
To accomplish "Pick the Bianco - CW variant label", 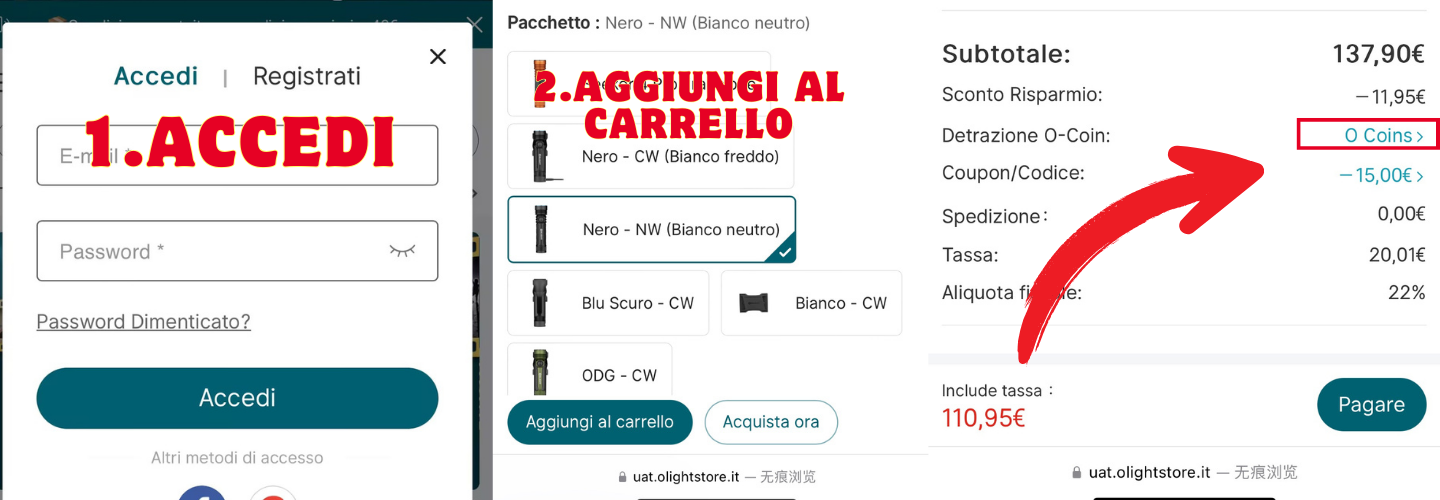I will click(840, 303).
